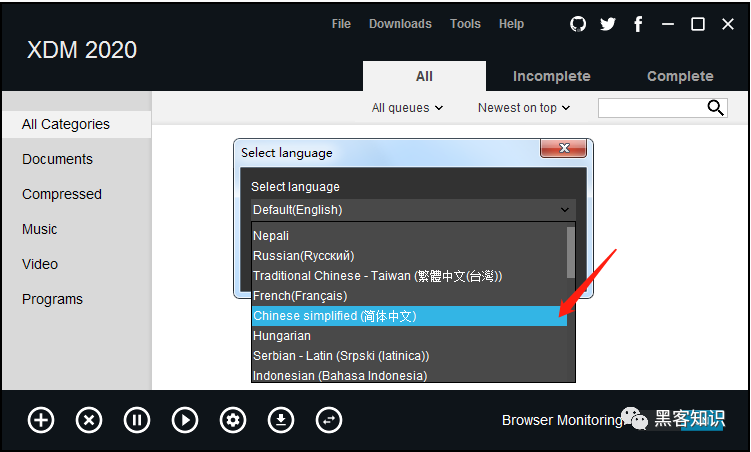
Task: Switch to the All tab
Action: click(x=424, y=76)
